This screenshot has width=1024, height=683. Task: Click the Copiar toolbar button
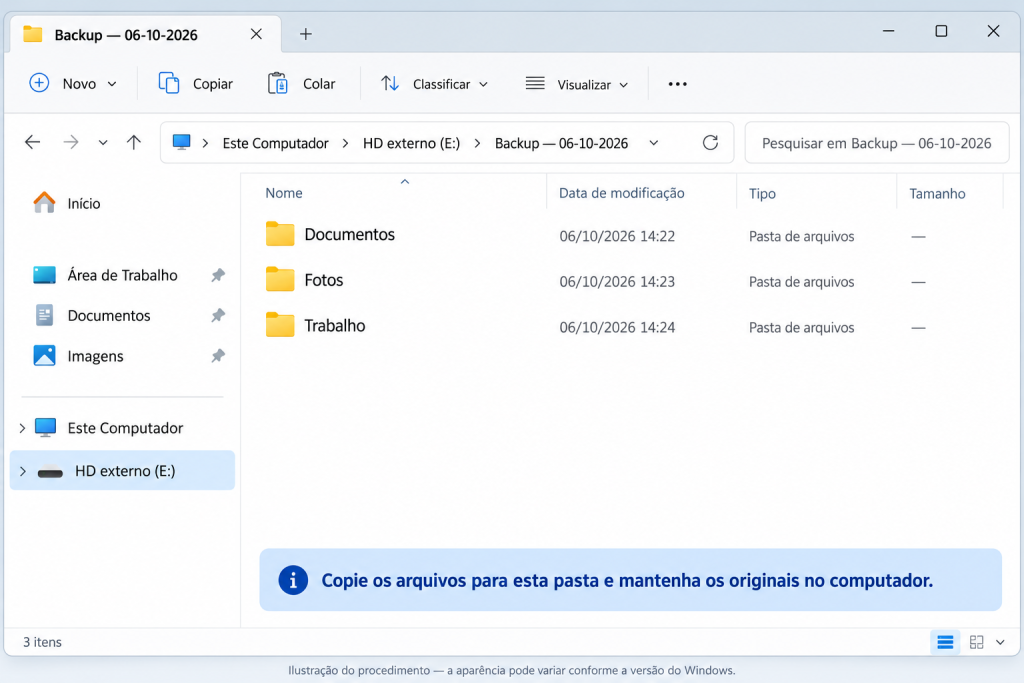click(x=196, y=84)
